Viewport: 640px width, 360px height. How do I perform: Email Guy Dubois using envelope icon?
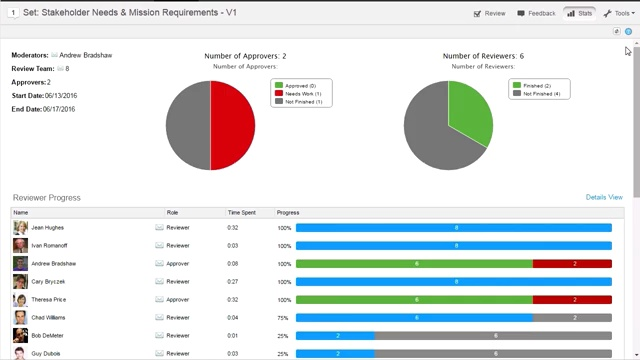pos(159,353)
